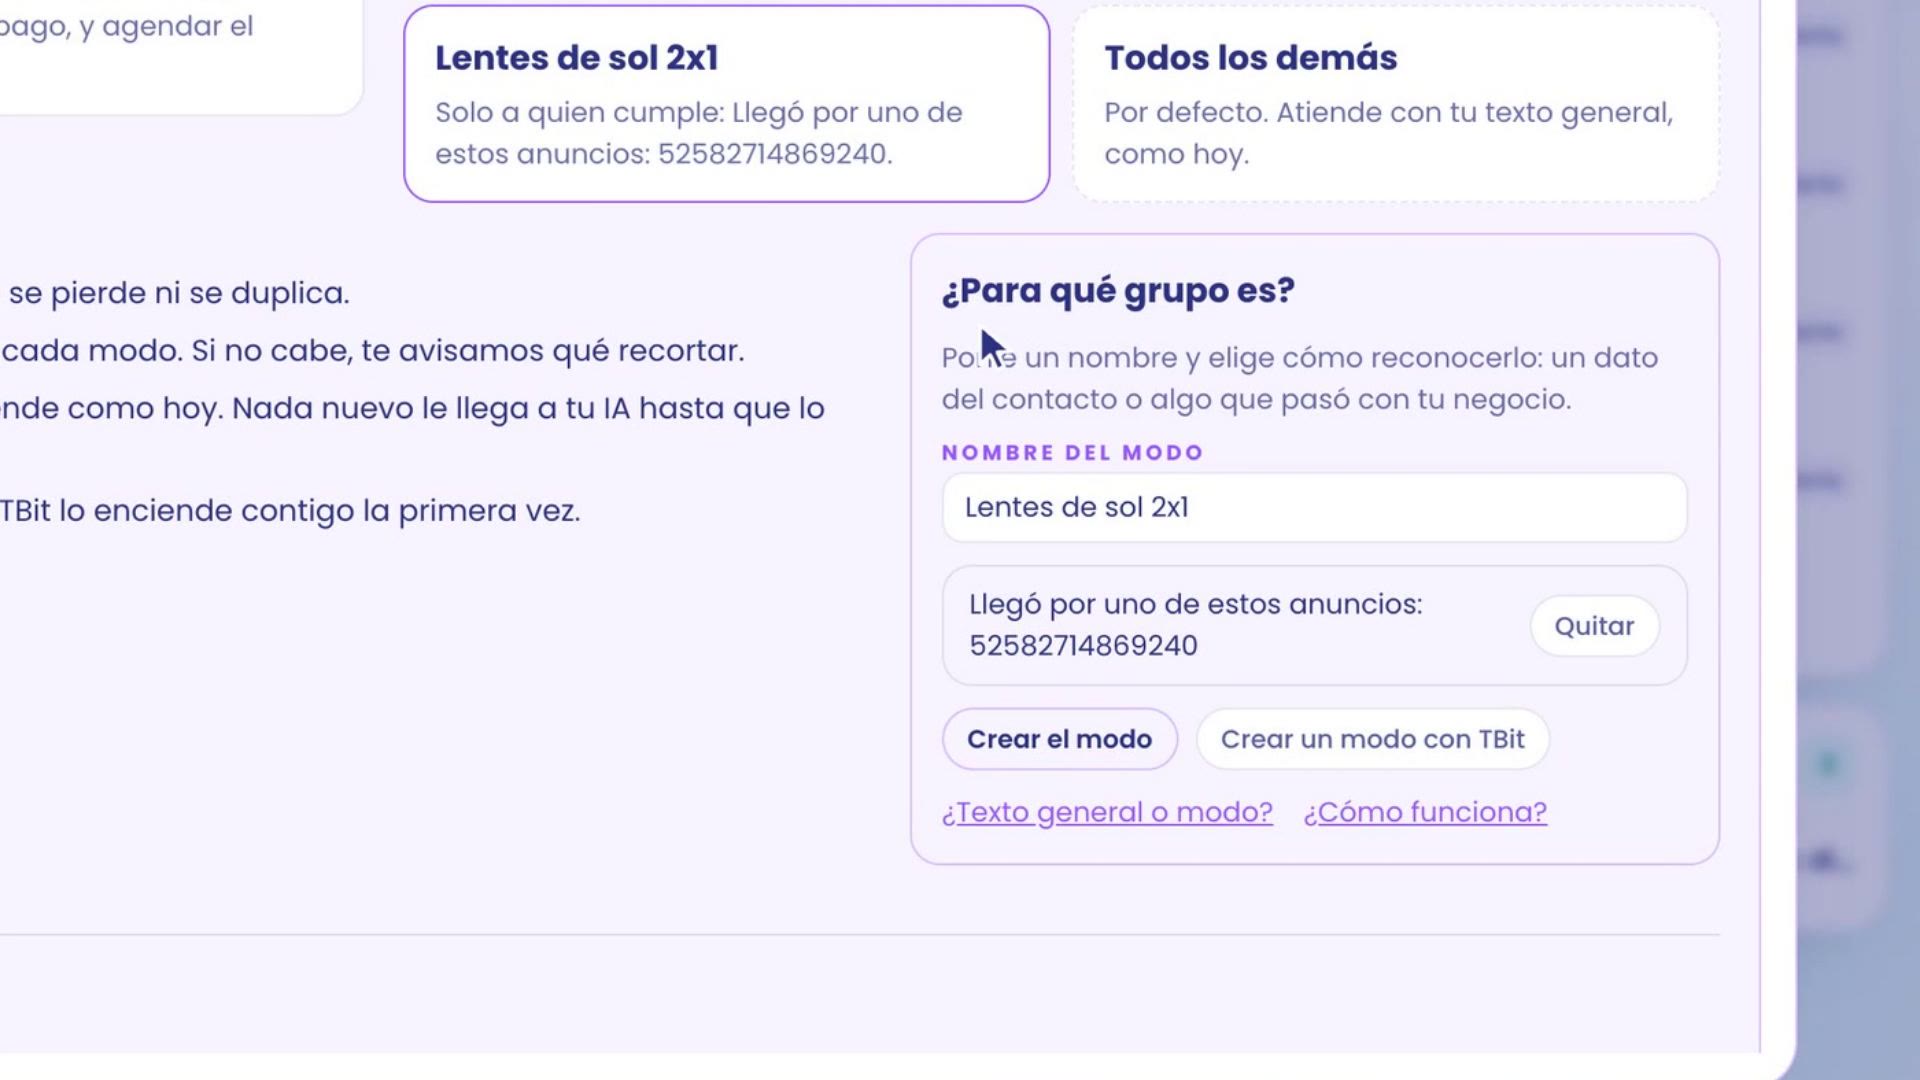
Task: Select the 'Lentes de sol 2x1' mode card
Action: click(x=726, y=104)
